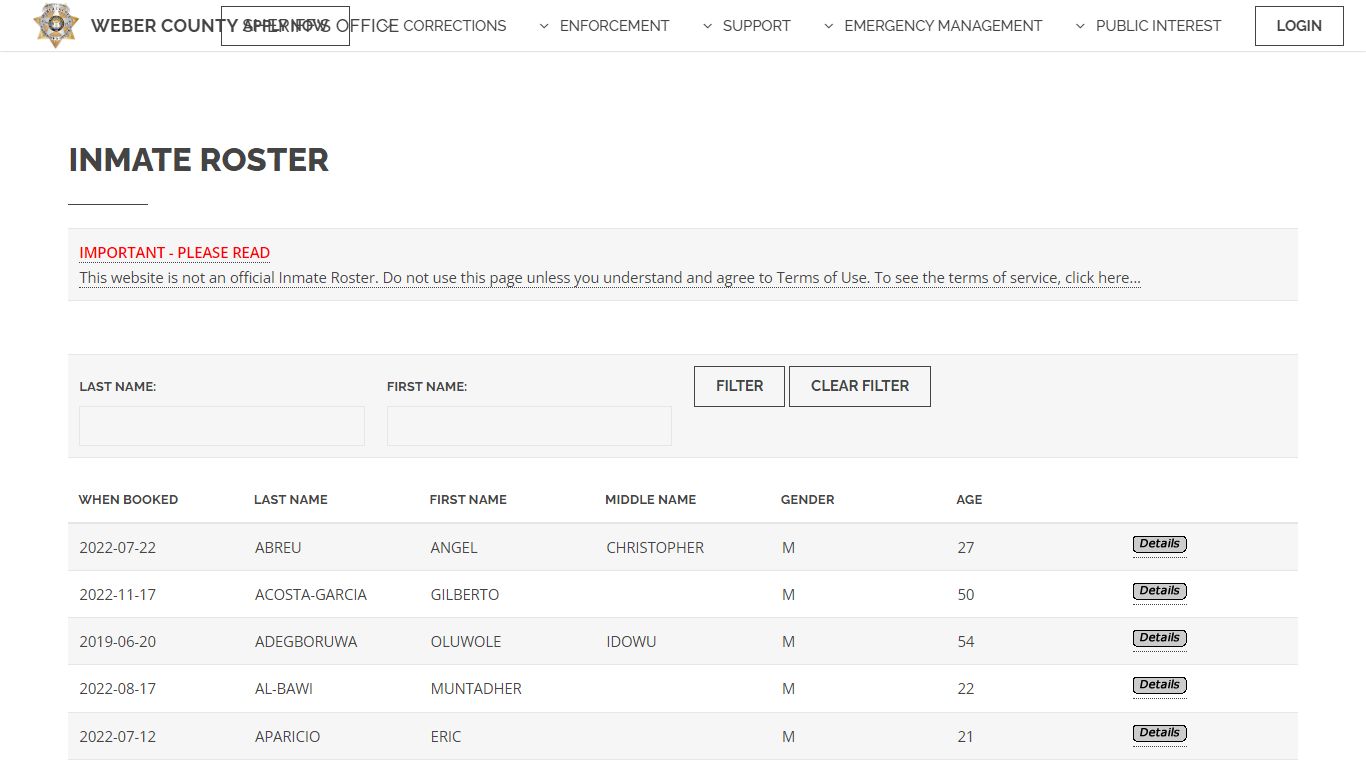Screen dimensions: 1366x768
Task: Click the When Booked column header
Action: coord(128,499)
